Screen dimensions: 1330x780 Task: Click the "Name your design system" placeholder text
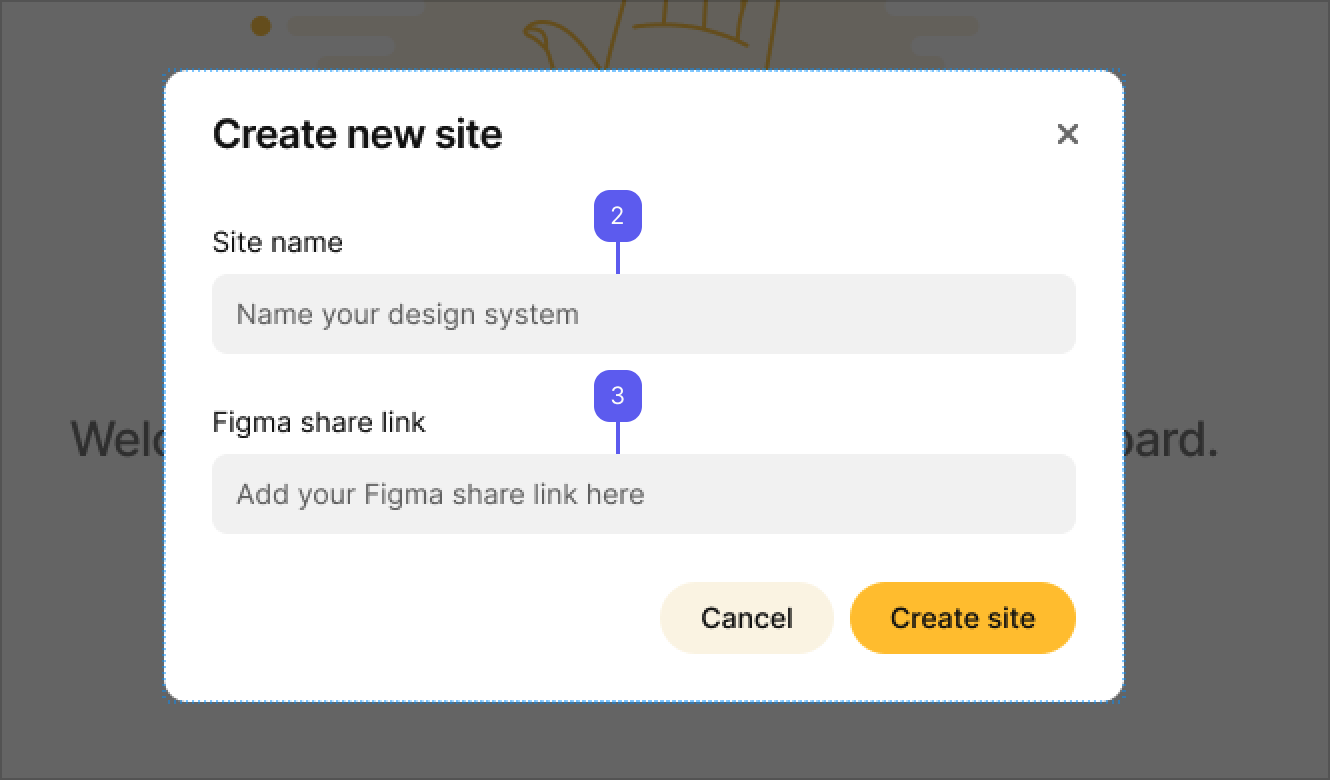click(407, 315)
